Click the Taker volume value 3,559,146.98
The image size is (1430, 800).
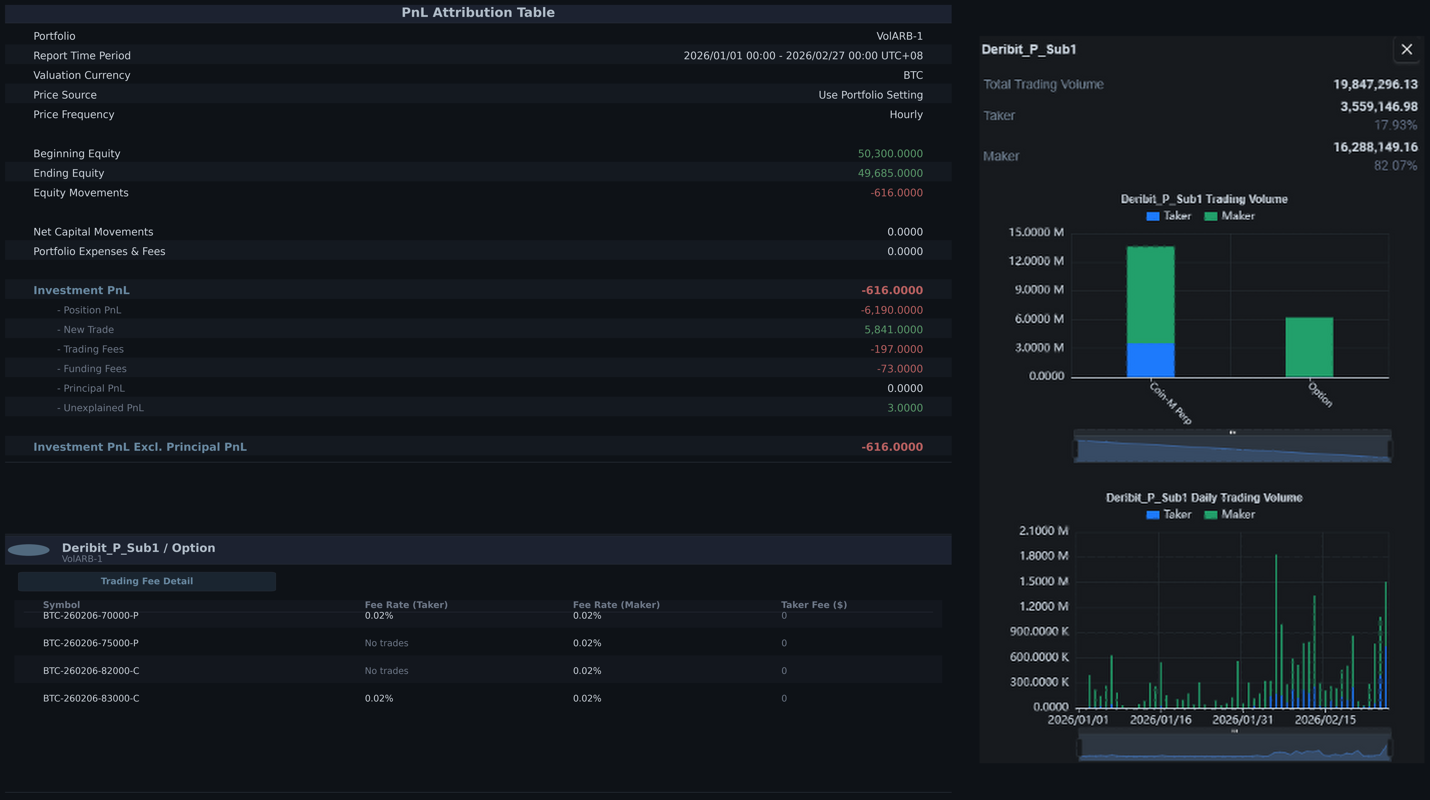click(1379, 107)
